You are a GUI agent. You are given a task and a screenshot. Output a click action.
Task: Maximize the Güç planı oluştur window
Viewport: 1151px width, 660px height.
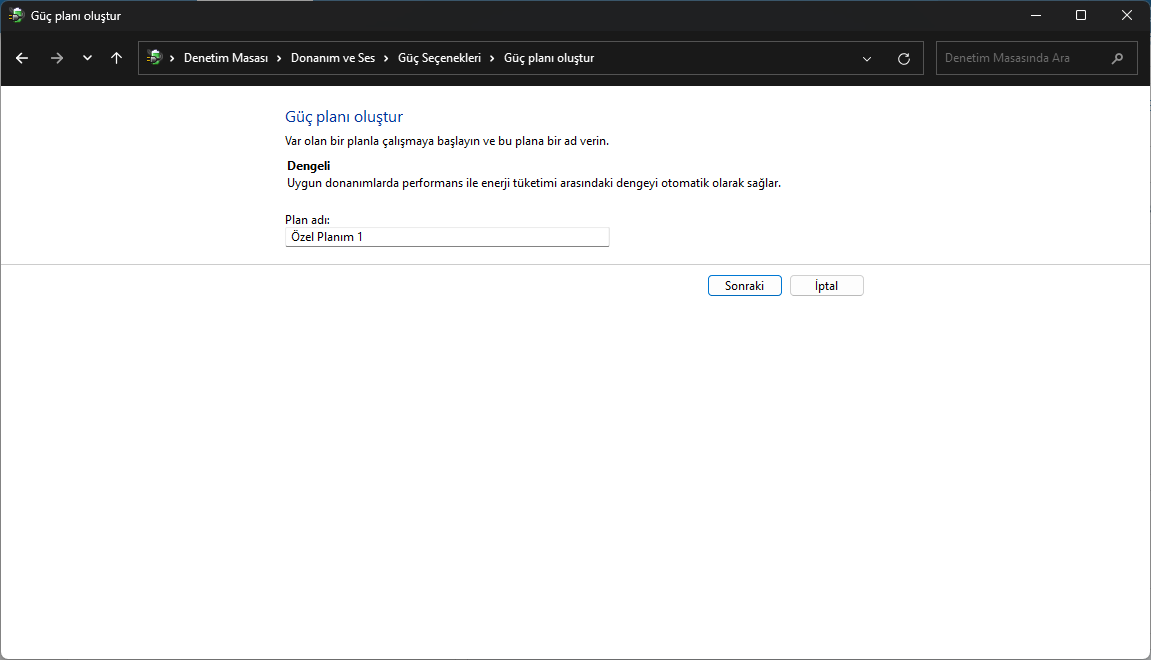click(x=1081, y=15)
